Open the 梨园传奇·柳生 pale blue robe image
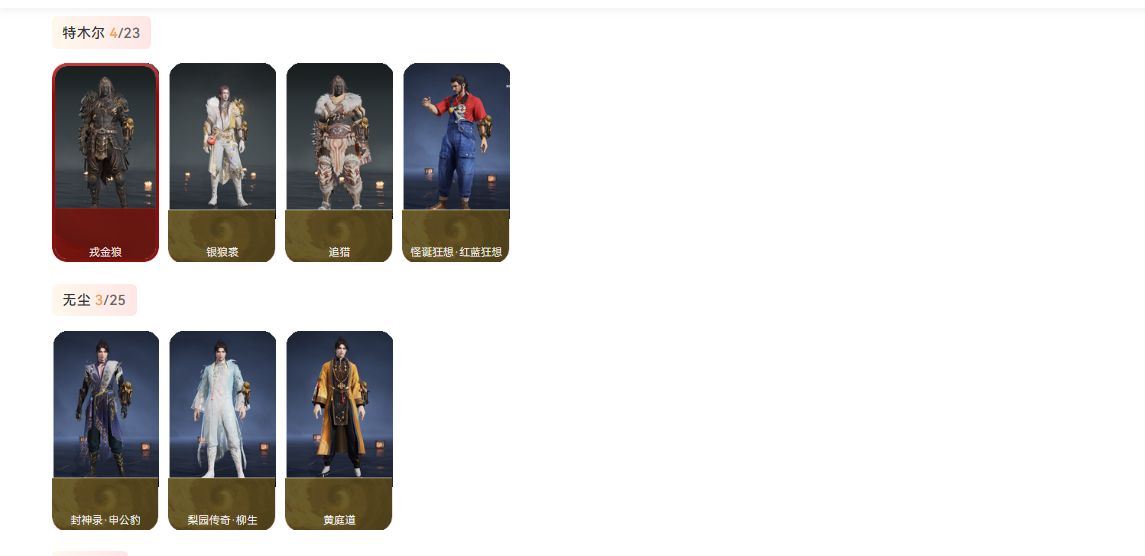1145x556 pixels. (223, 404)
